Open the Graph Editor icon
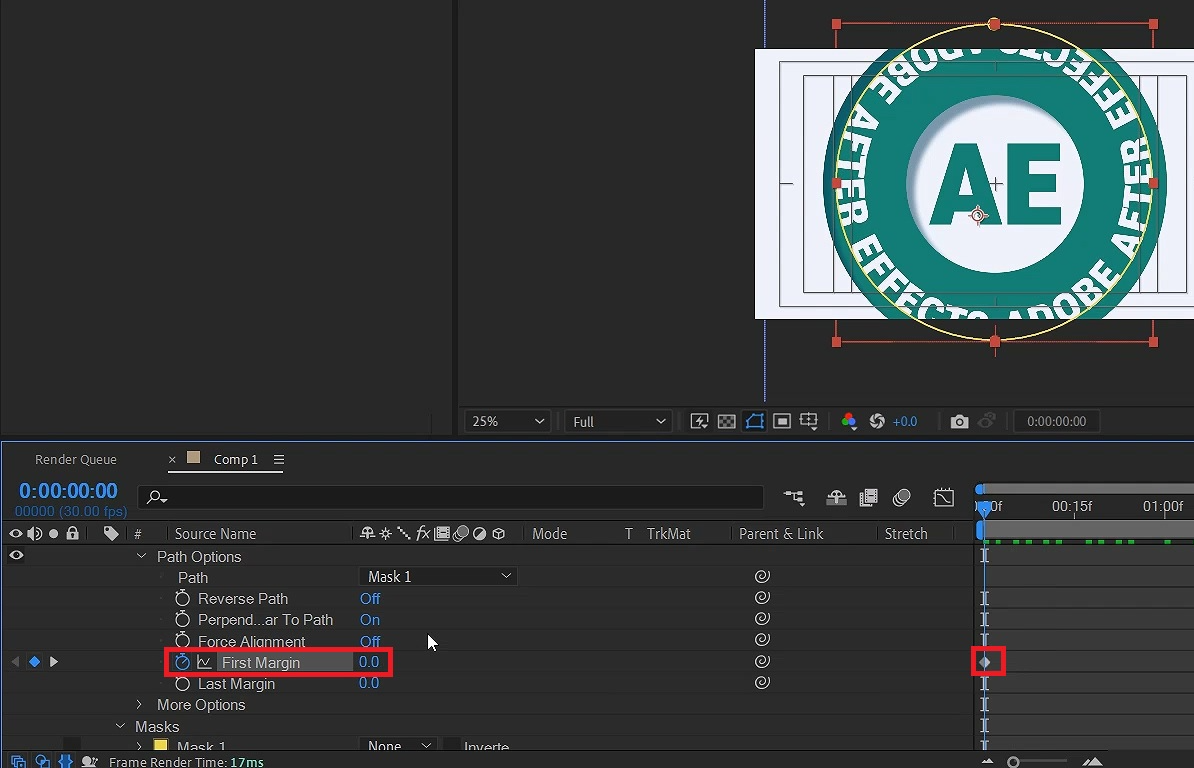 pyautogui.click(x=943, y=497)
